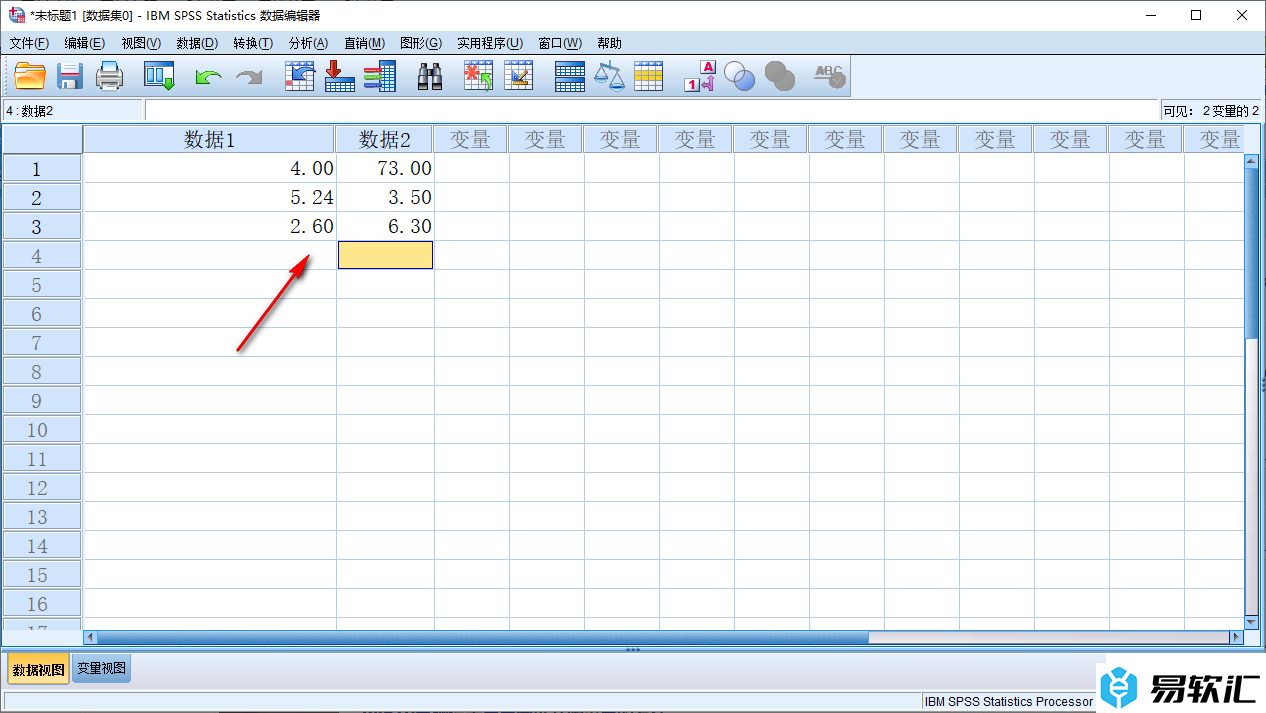Screen dimensions: 1266x713
Task: Click the vertical scrollbar up arrow
Action: coord(1251,161)
